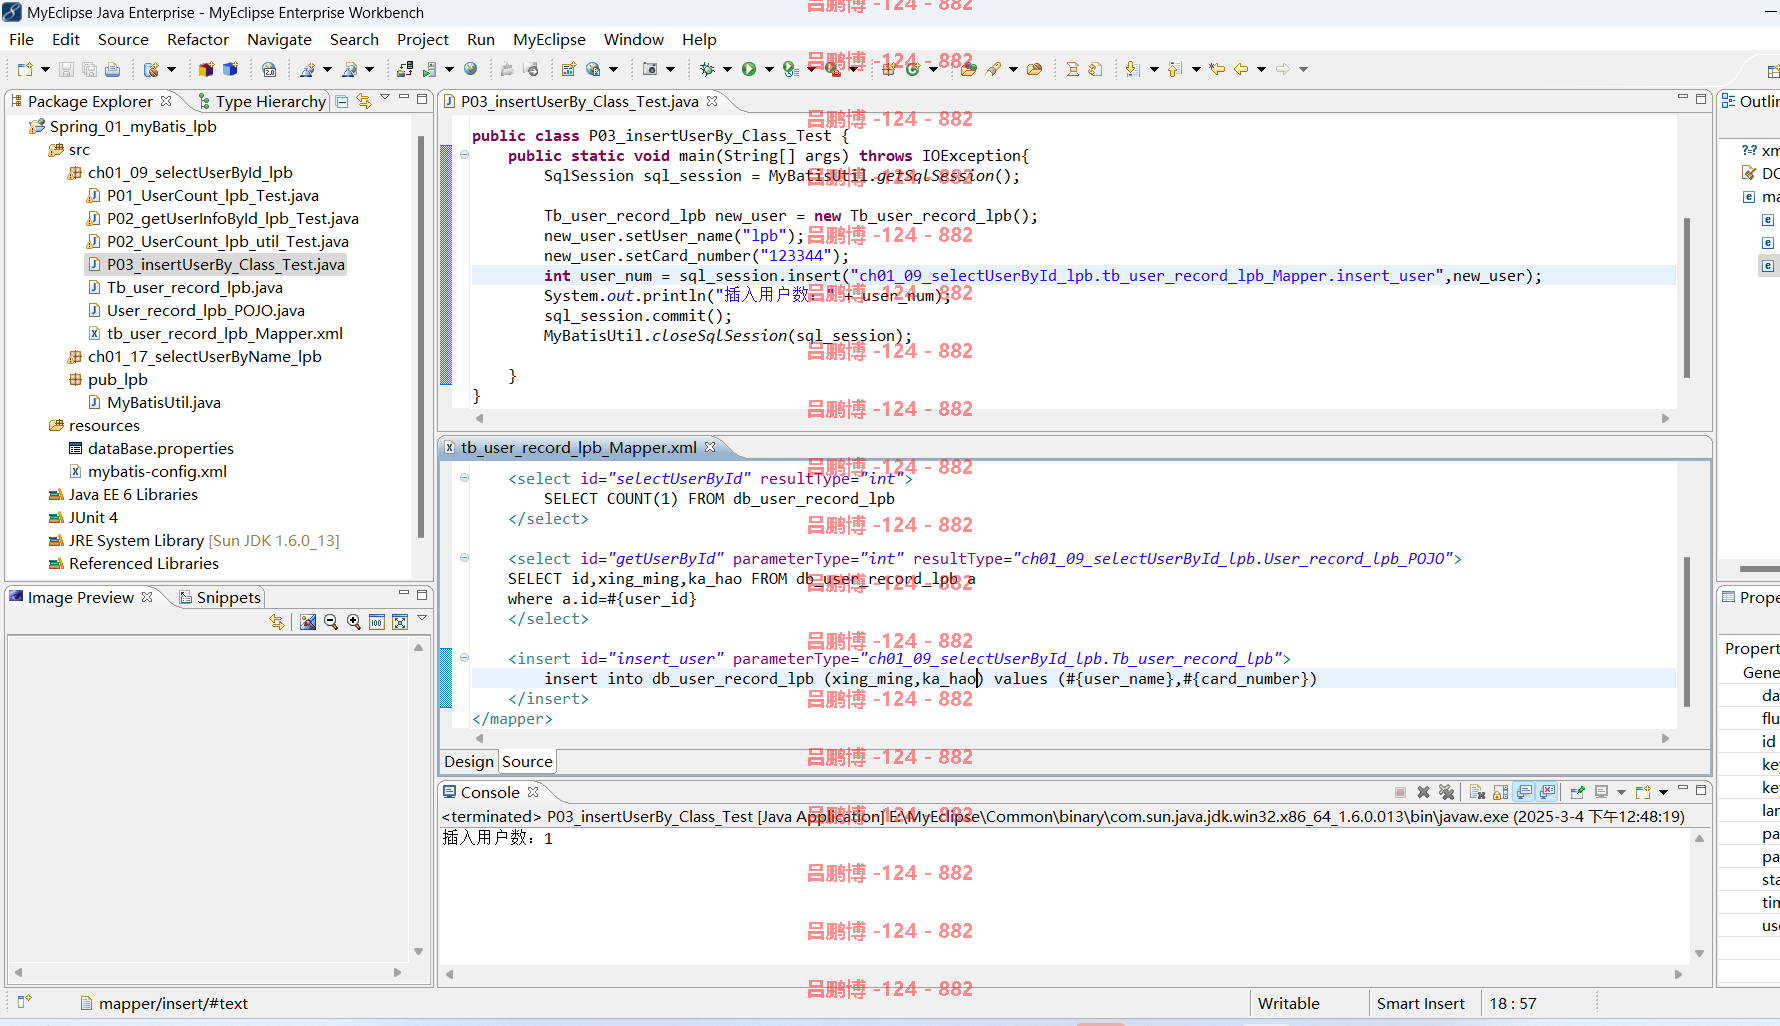This screenshot has height=1026, width=1780.
Task: Select JUnit 4 library node
Action: point(83,517)
